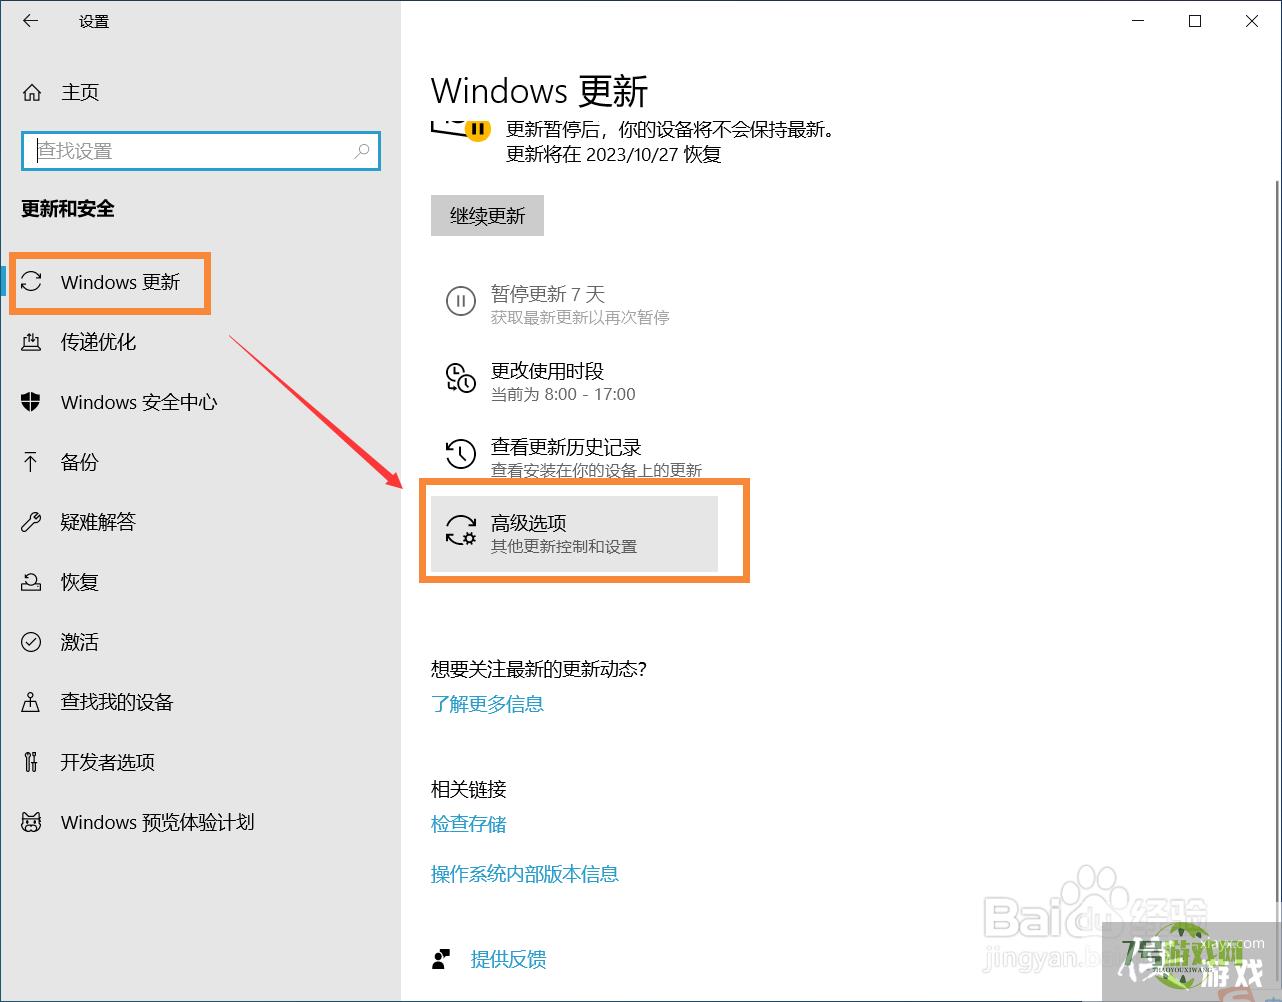Open 更改使用时段 setting
This screenshot has width=1282, height=1002.
pos(574,381)
